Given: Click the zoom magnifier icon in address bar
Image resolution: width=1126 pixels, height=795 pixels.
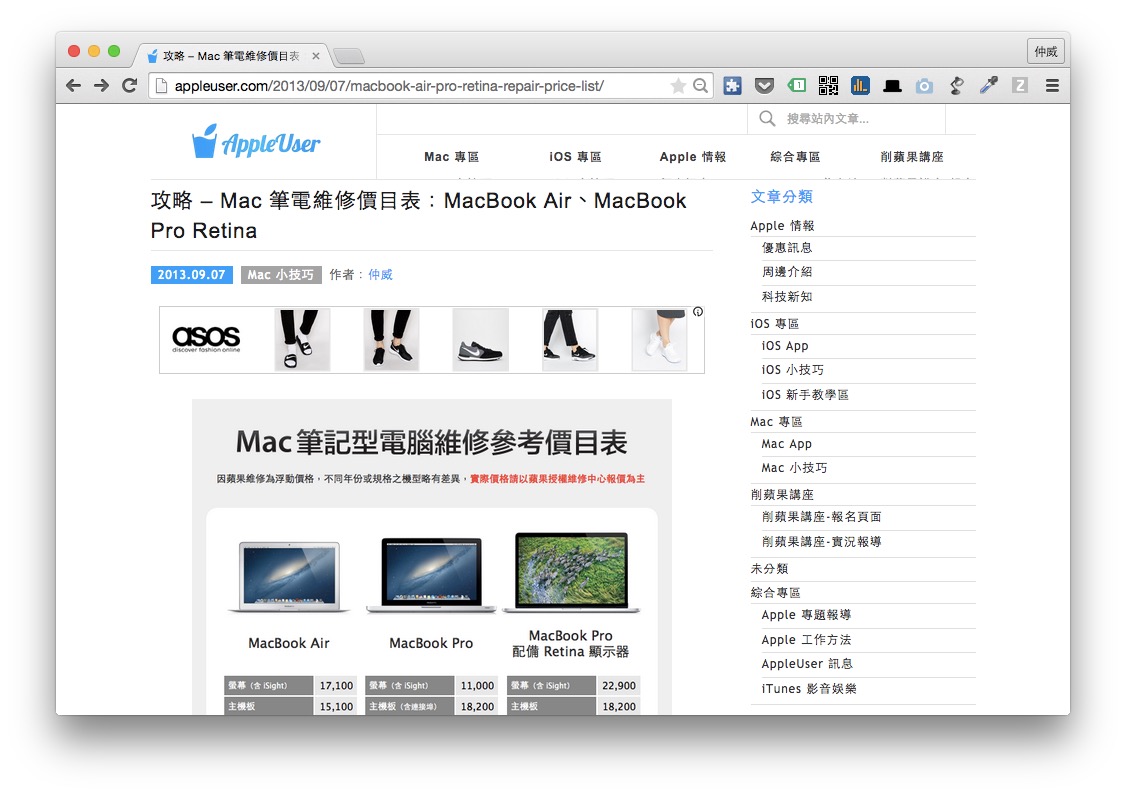Looking at the screenshot, I should tap(701, 86).
